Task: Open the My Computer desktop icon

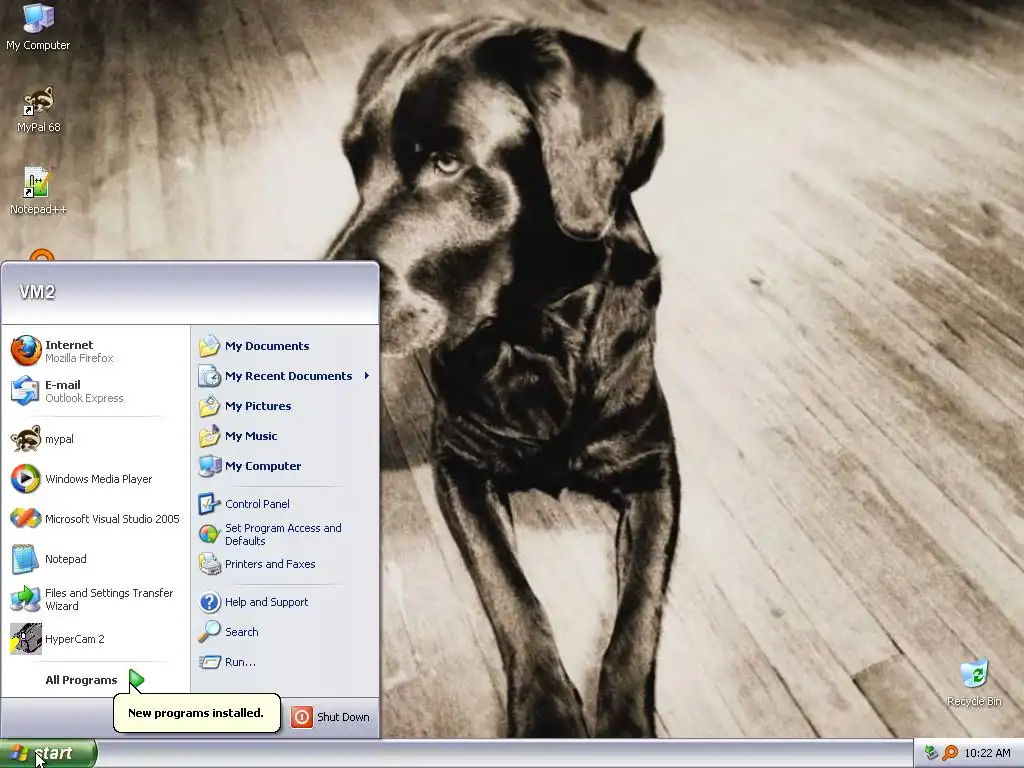Action: pyautogui.click(x=38, y=27)
